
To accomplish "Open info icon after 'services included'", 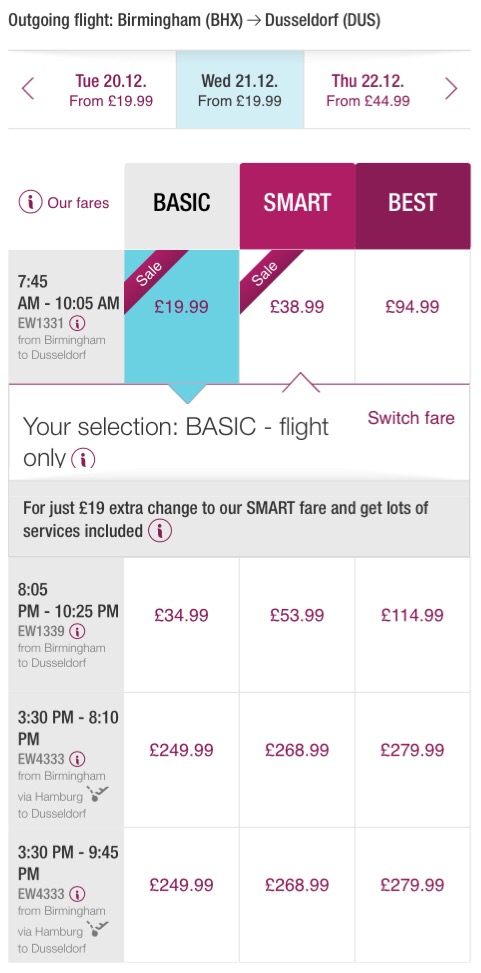I will pos(160,531).
